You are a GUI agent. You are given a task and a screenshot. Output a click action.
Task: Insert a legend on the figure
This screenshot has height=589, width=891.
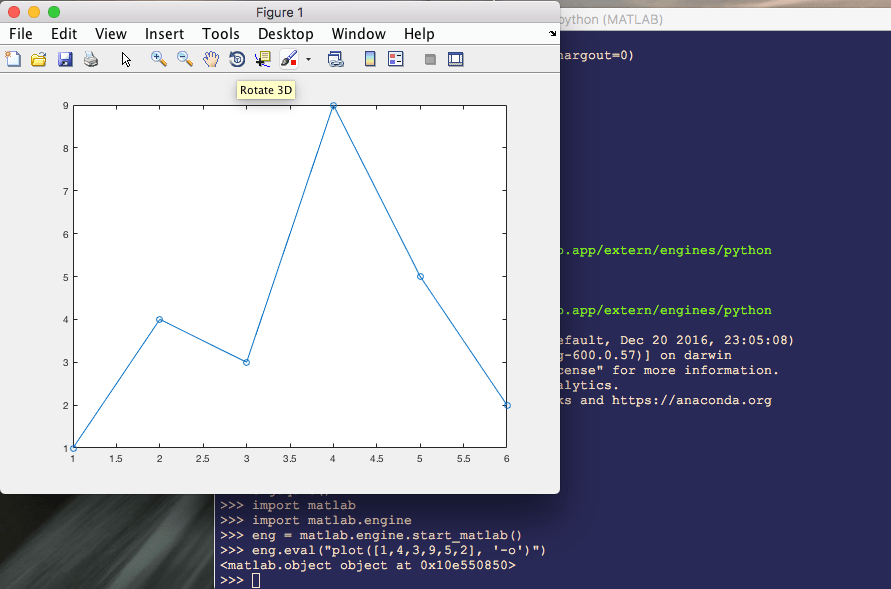[394, 59]
